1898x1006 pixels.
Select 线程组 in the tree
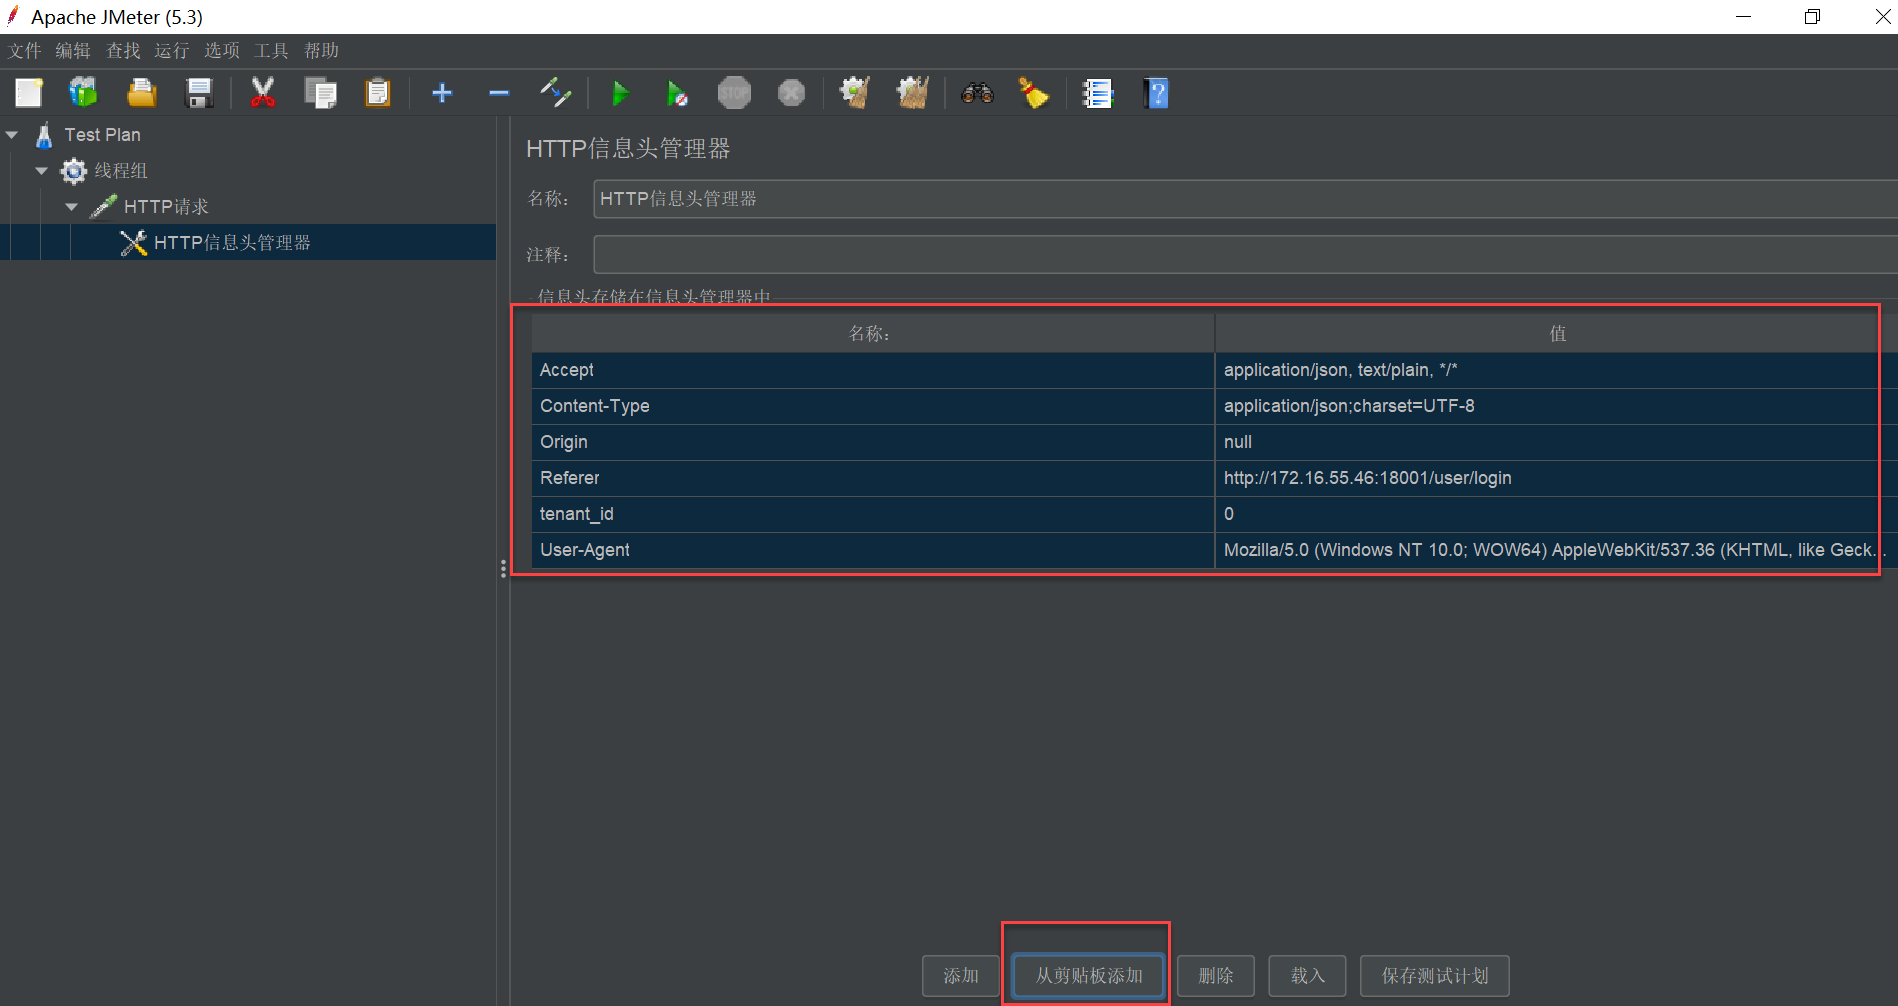pos(121,171)
